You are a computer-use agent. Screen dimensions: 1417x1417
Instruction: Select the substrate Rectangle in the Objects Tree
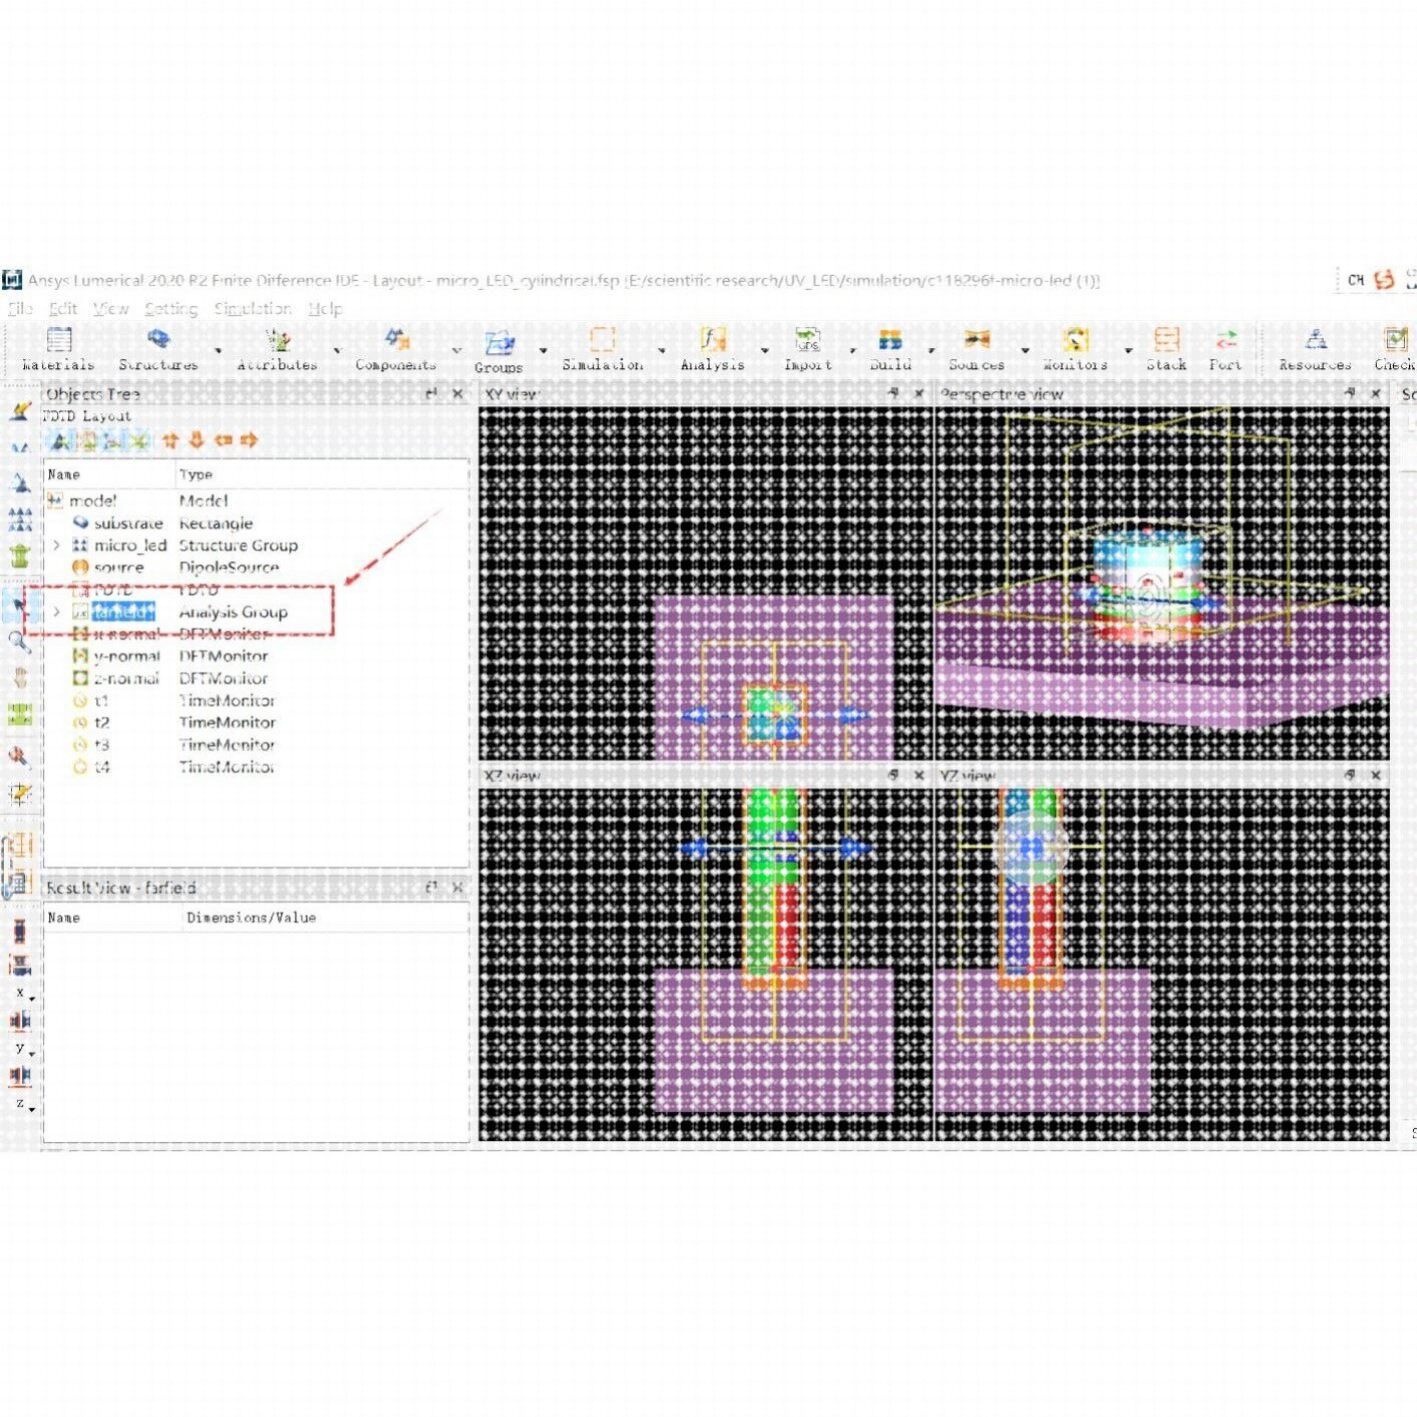tap(129, 523)
